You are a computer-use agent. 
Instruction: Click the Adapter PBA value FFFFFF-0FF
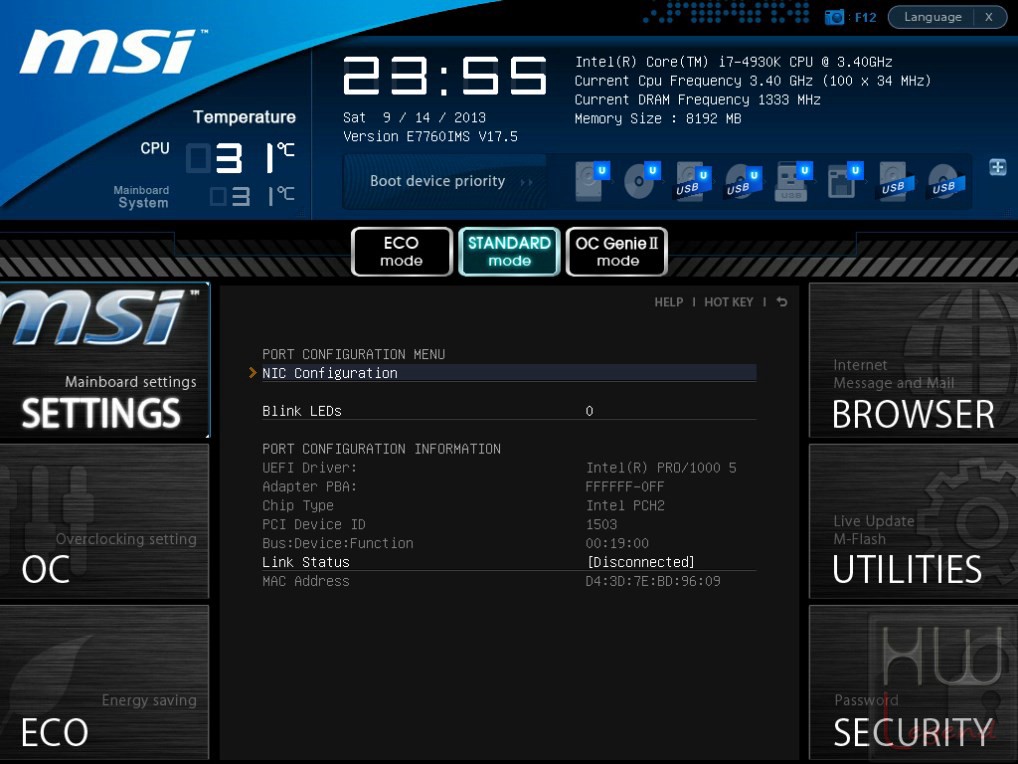click(x=625, y=487)
